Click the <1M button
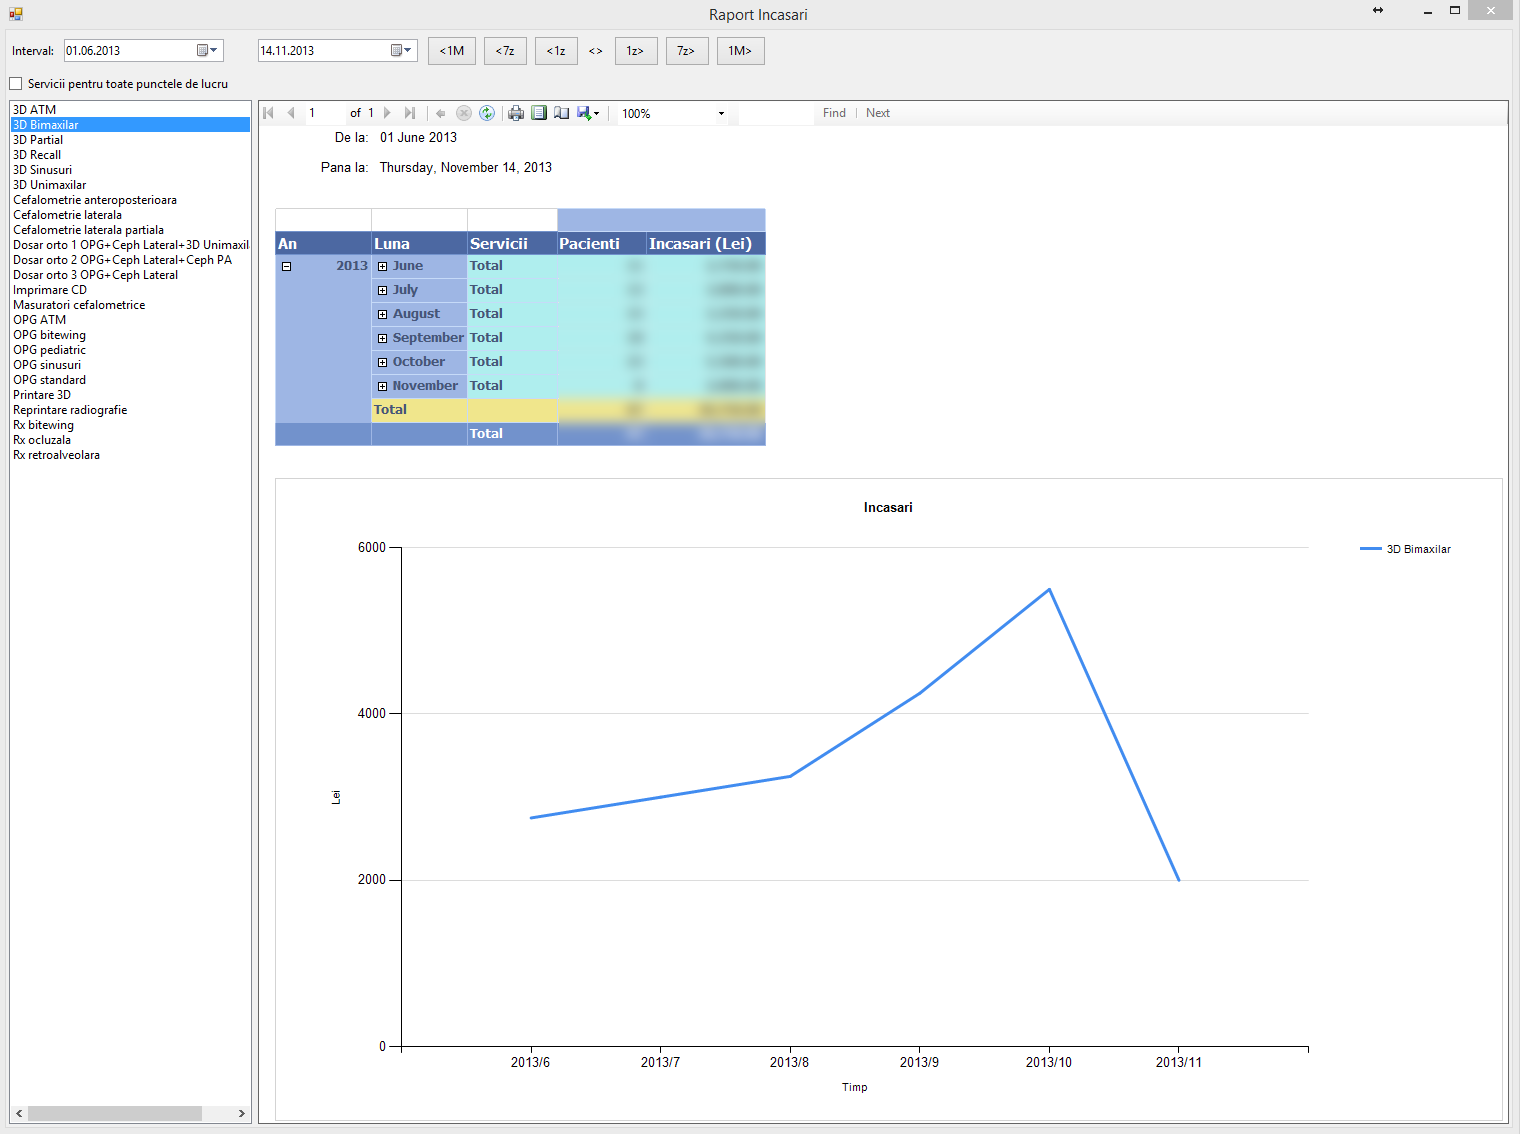The width and height of the screenshot is (1520, 1134). click(452, 51)
